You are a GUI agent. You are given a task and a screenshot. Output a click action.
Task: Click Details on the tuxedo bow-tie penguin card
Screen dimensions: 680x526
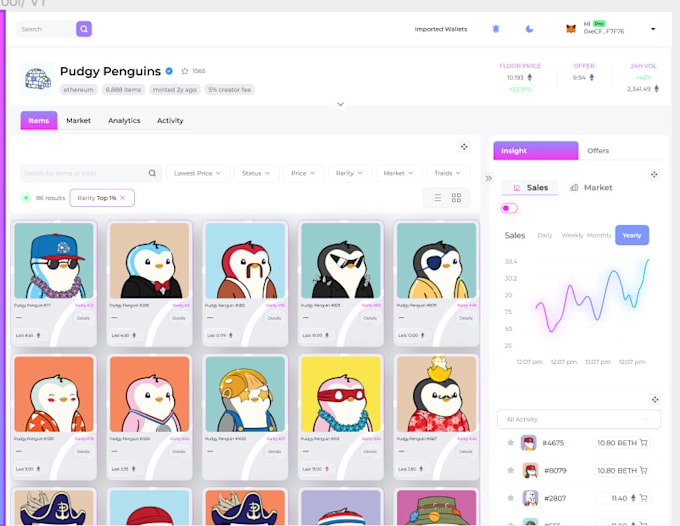[179, 318]
